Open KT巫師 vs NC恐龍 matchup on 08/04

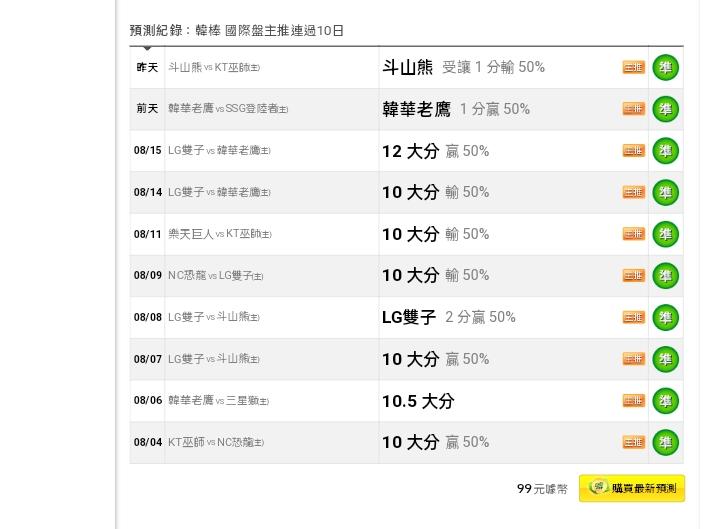pos(216,442)
